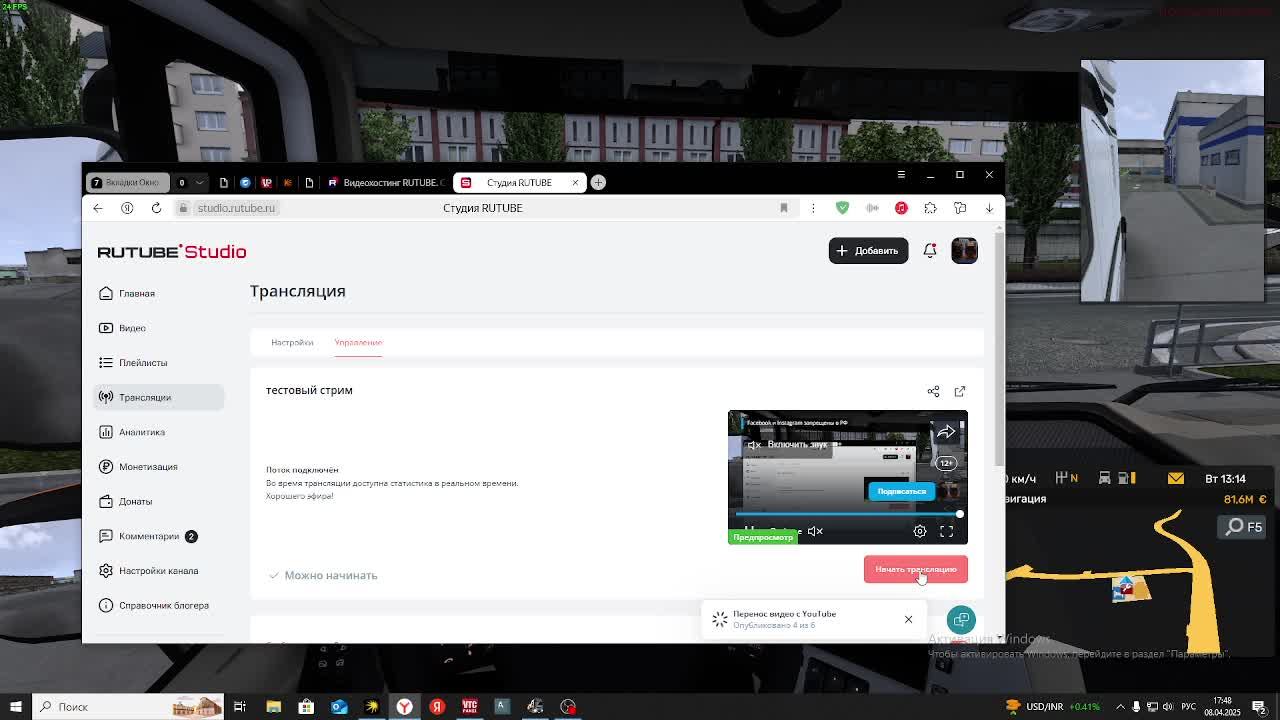Click the Добавить button

[x=868, y=251]
